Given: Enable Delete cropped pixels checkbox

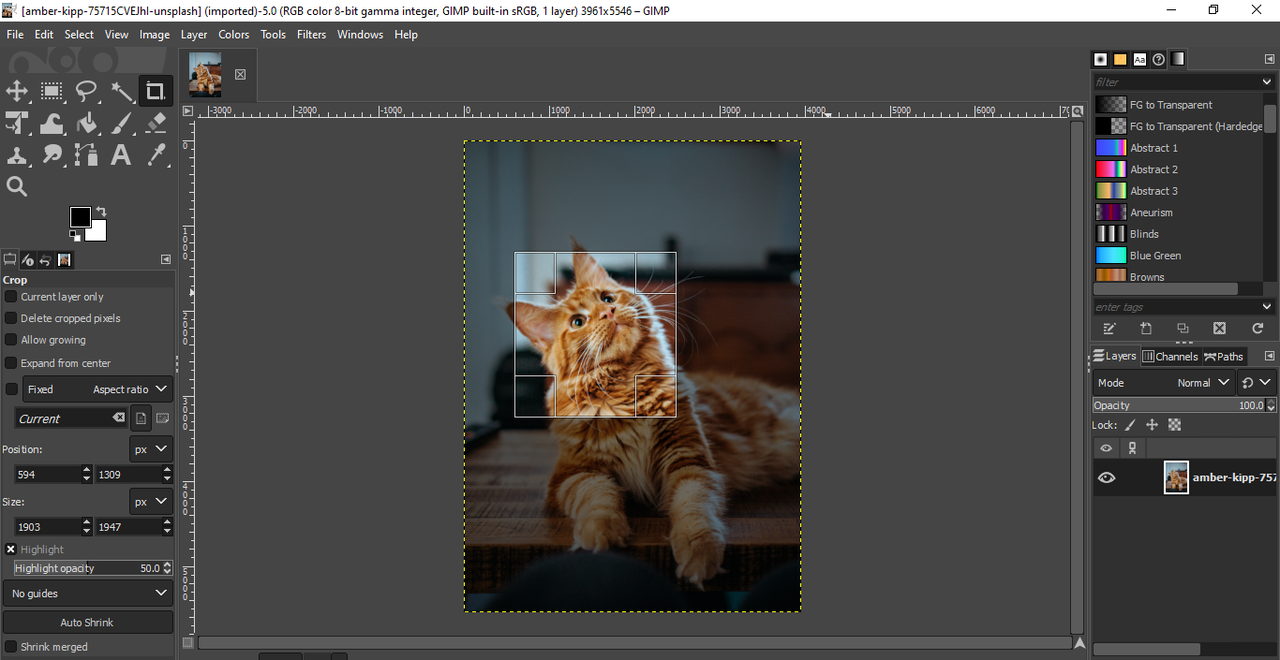Looking at the screenshot, I should (11, 318).
